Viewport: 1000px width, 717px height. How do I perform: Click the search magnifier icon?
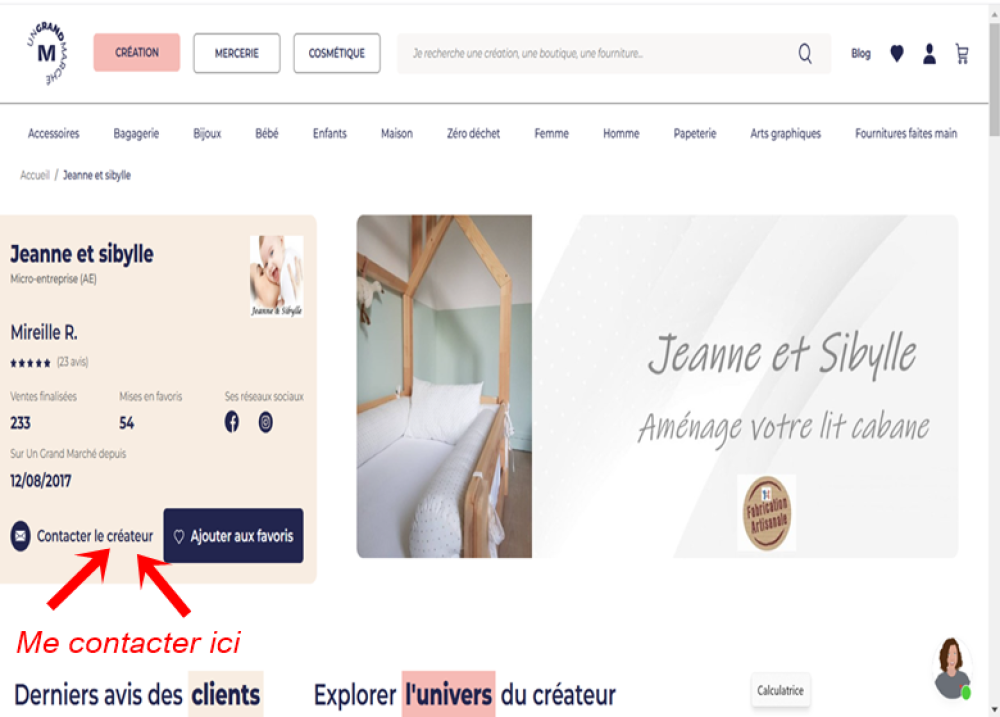coord(805,54)
